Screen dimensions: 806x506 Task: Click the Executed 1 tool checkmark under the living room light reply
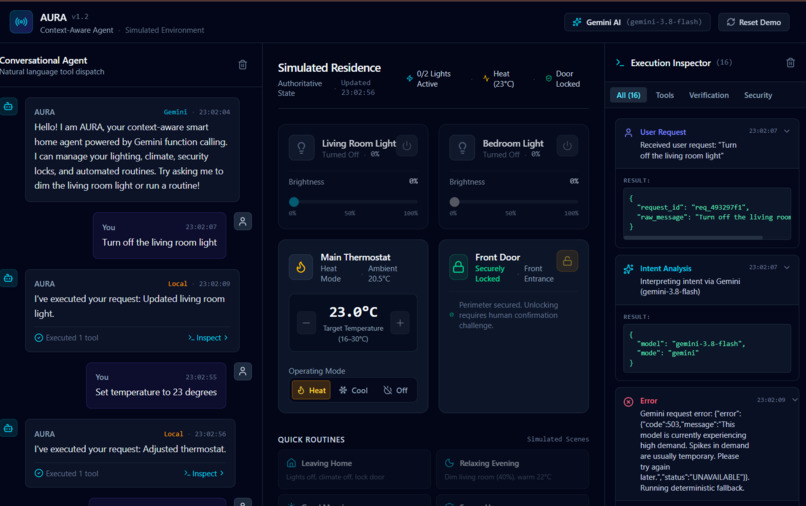[39, 338]
